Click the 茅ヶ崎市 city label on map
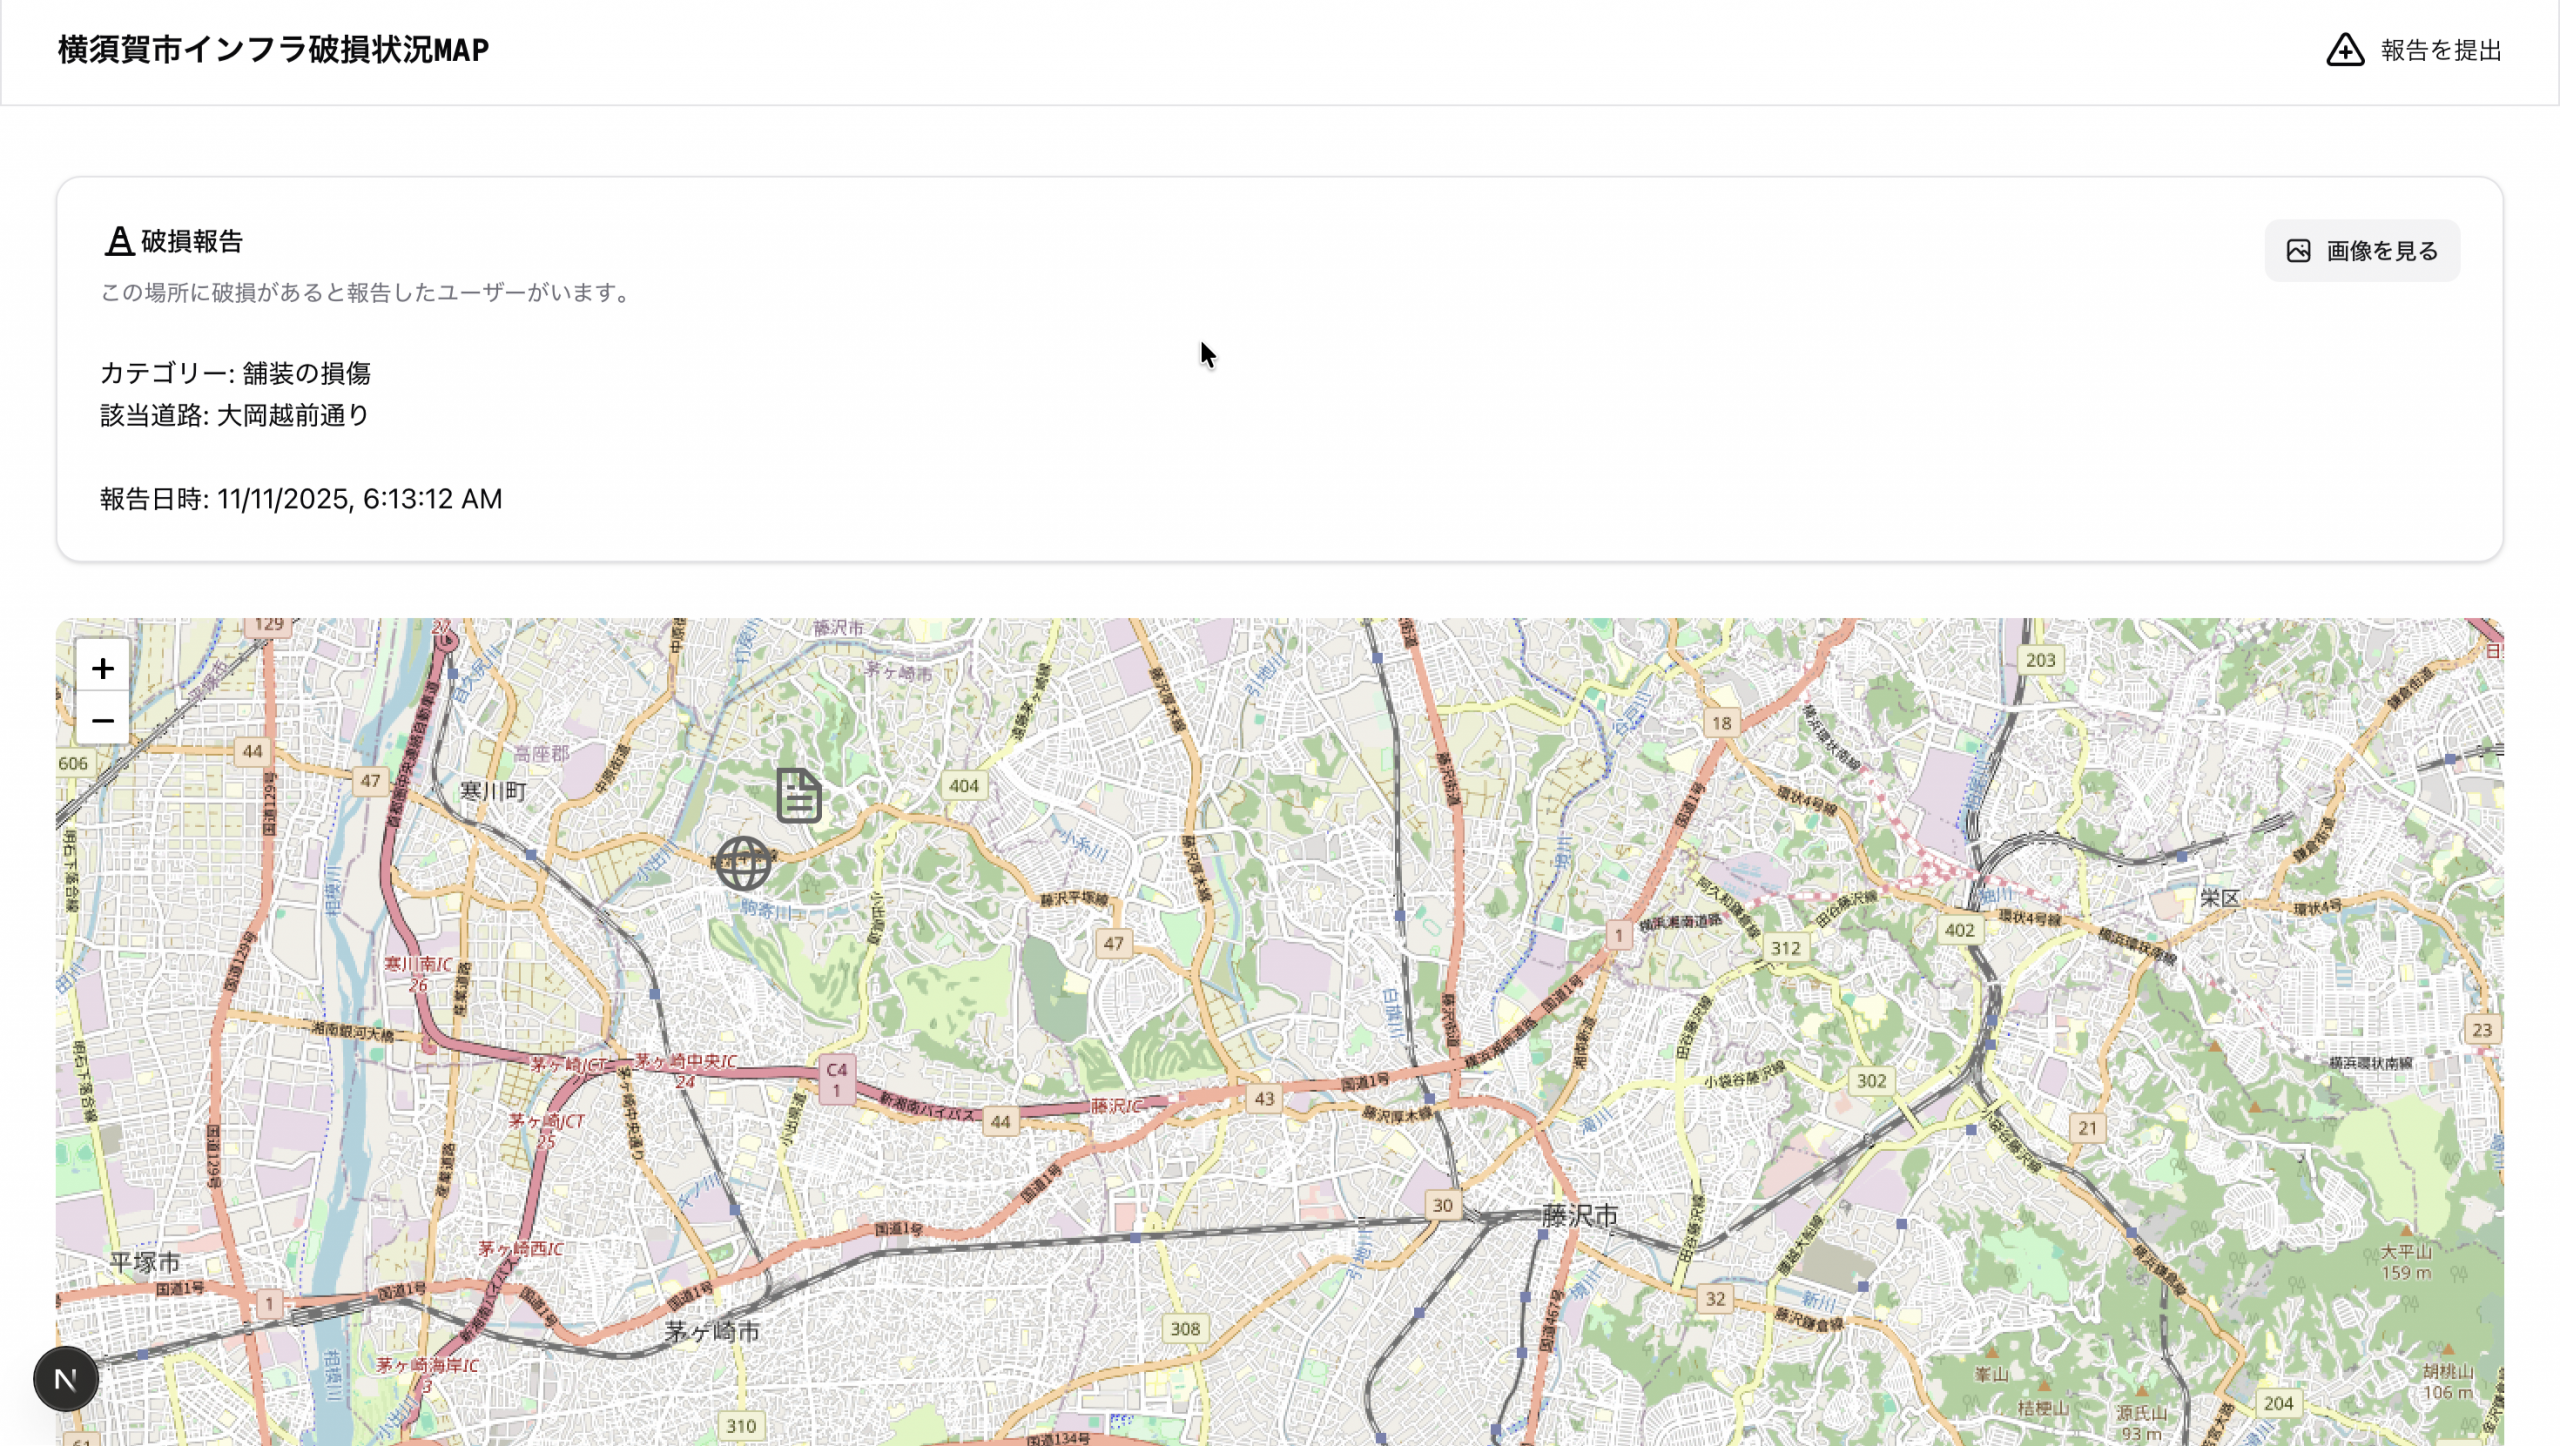 pyautogui.click(x=712, y=1331)
